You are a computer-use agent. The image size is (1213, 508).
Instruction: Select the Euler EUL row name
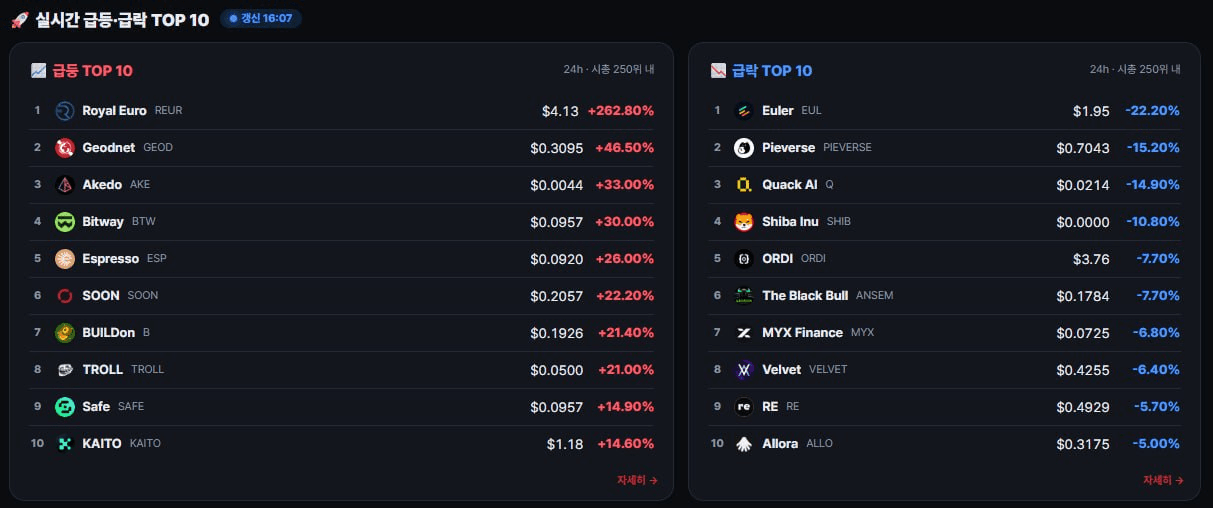pos(791,111)
